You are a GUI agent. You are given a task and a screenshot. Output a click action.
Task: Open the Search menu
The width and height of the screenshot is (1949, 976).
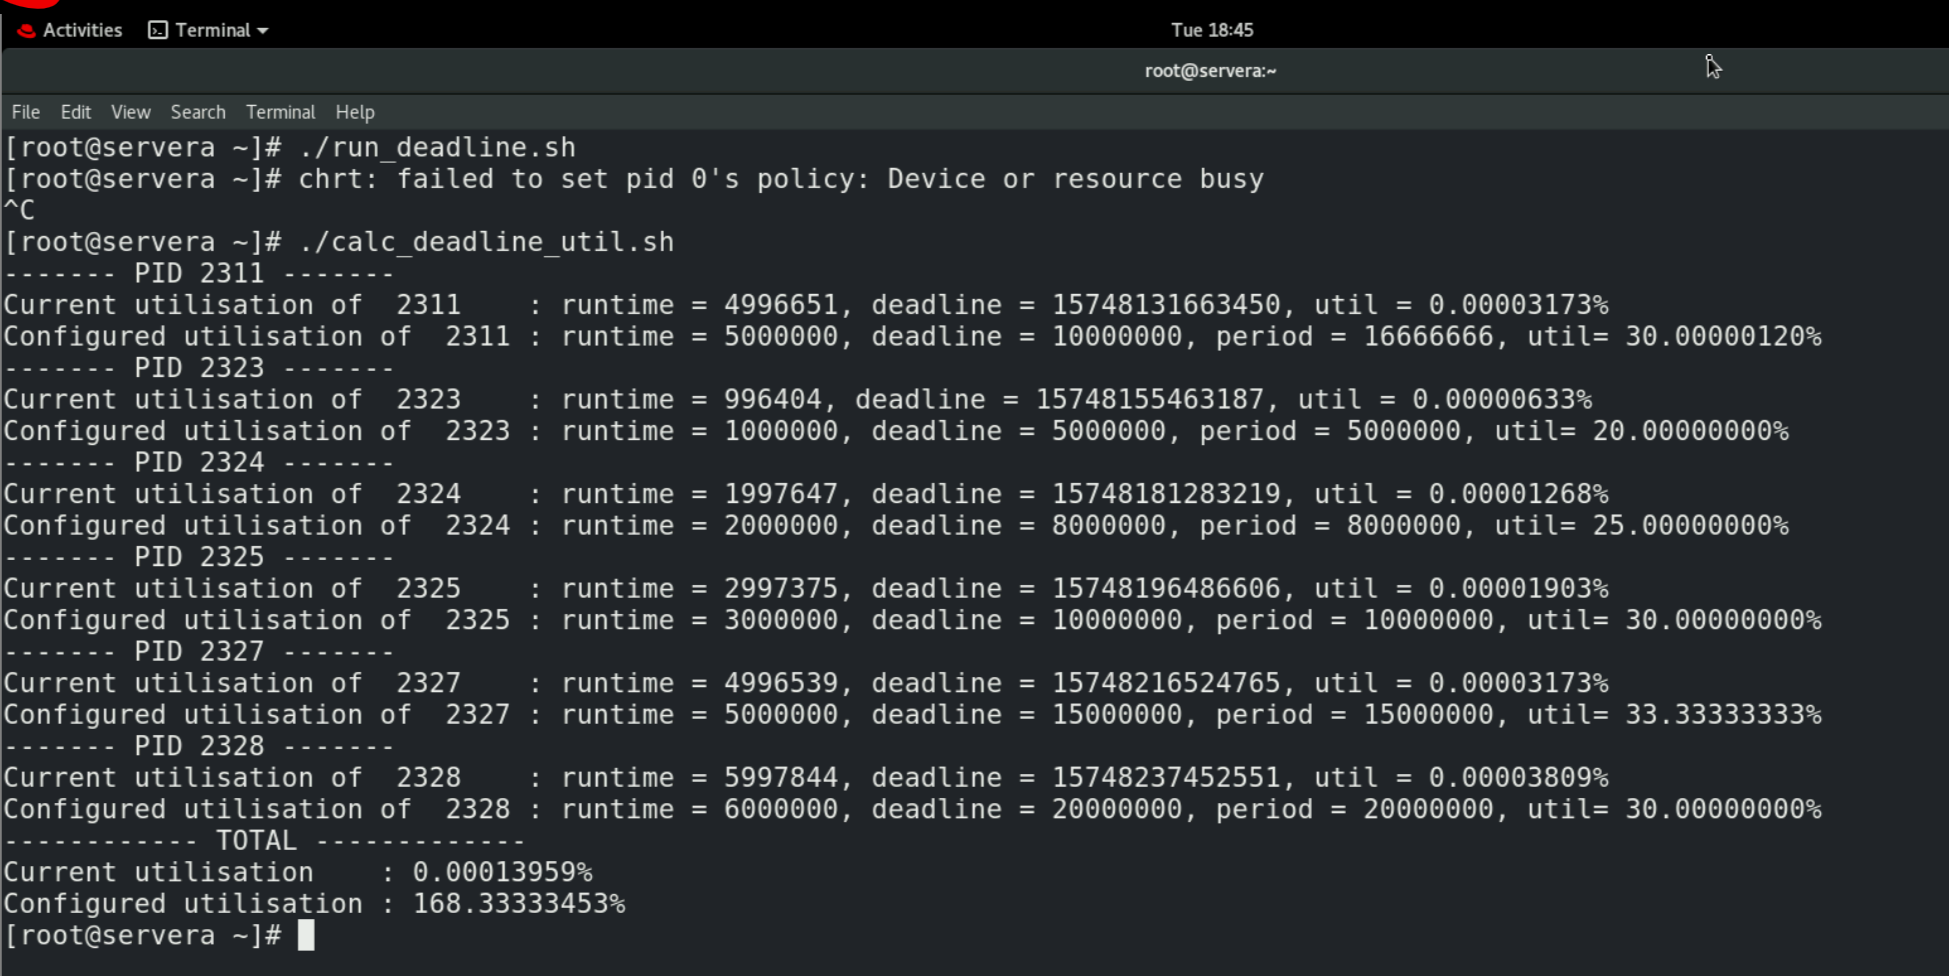tap(198, 112)
